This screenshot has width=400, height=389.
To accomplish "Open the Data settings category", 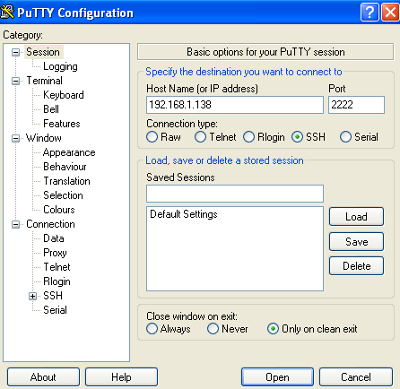I will (x=54, y=238).
